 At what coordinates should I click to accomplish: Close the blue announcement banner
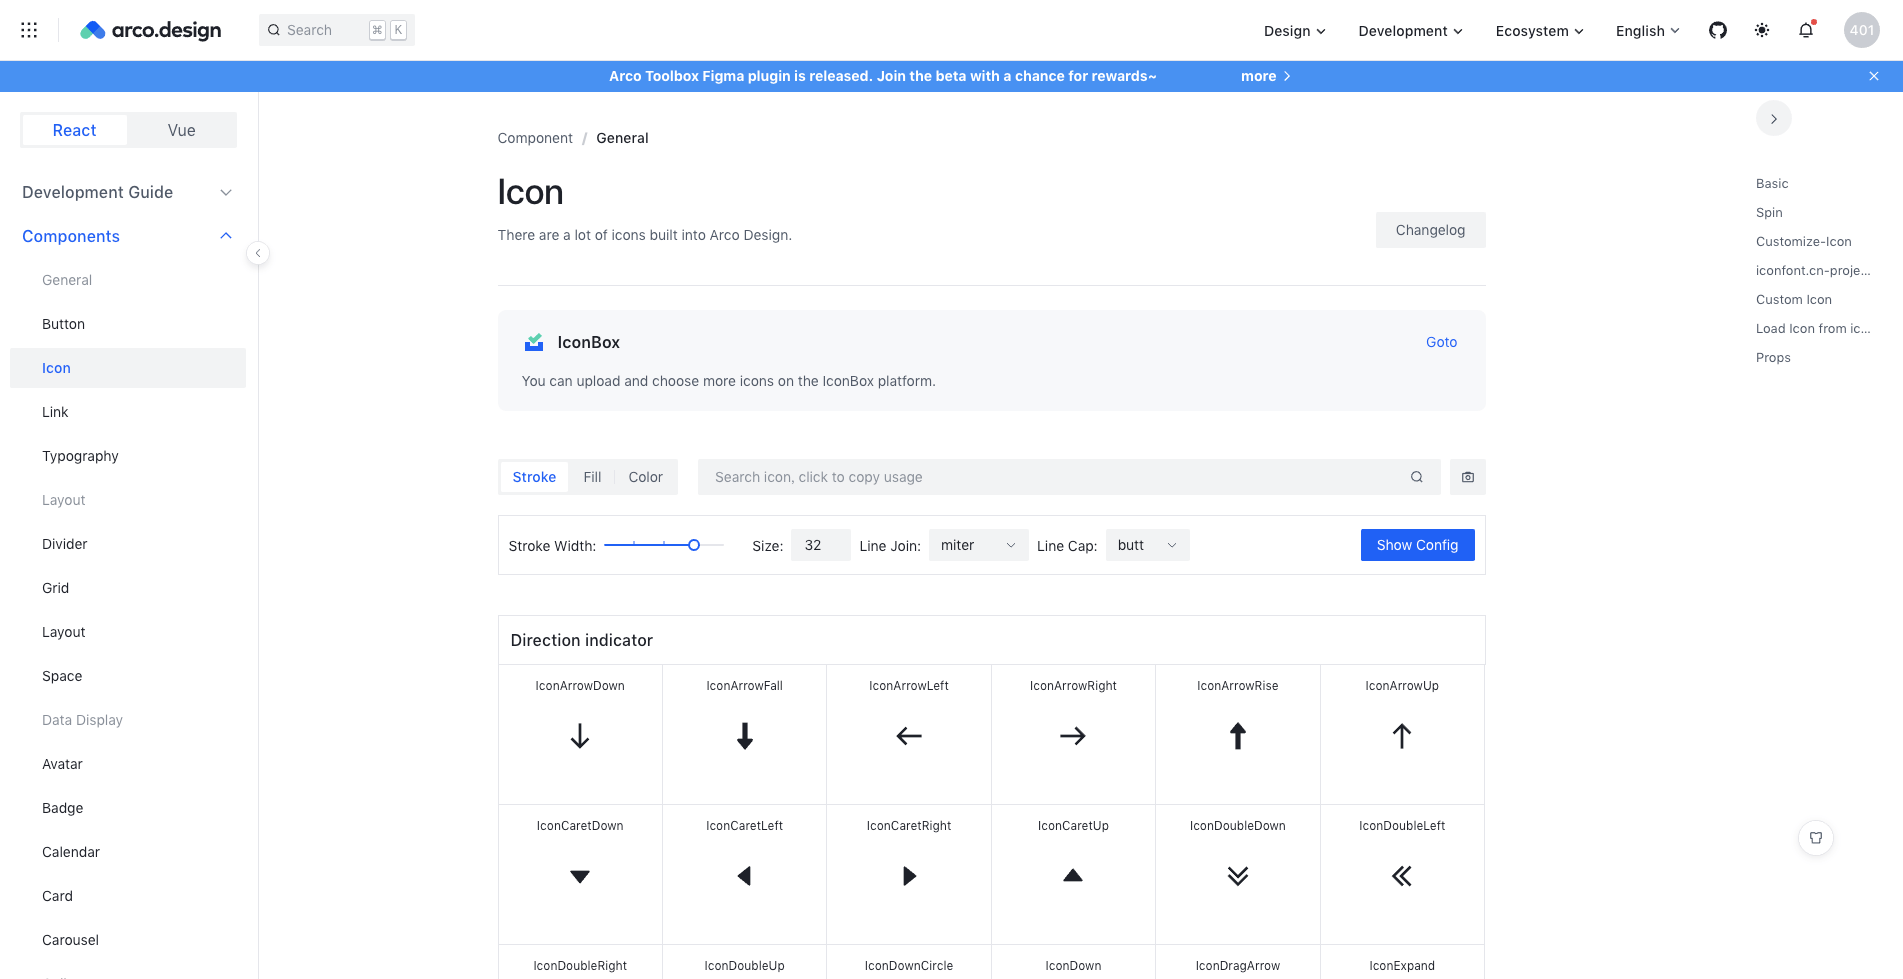[1874, 76]
